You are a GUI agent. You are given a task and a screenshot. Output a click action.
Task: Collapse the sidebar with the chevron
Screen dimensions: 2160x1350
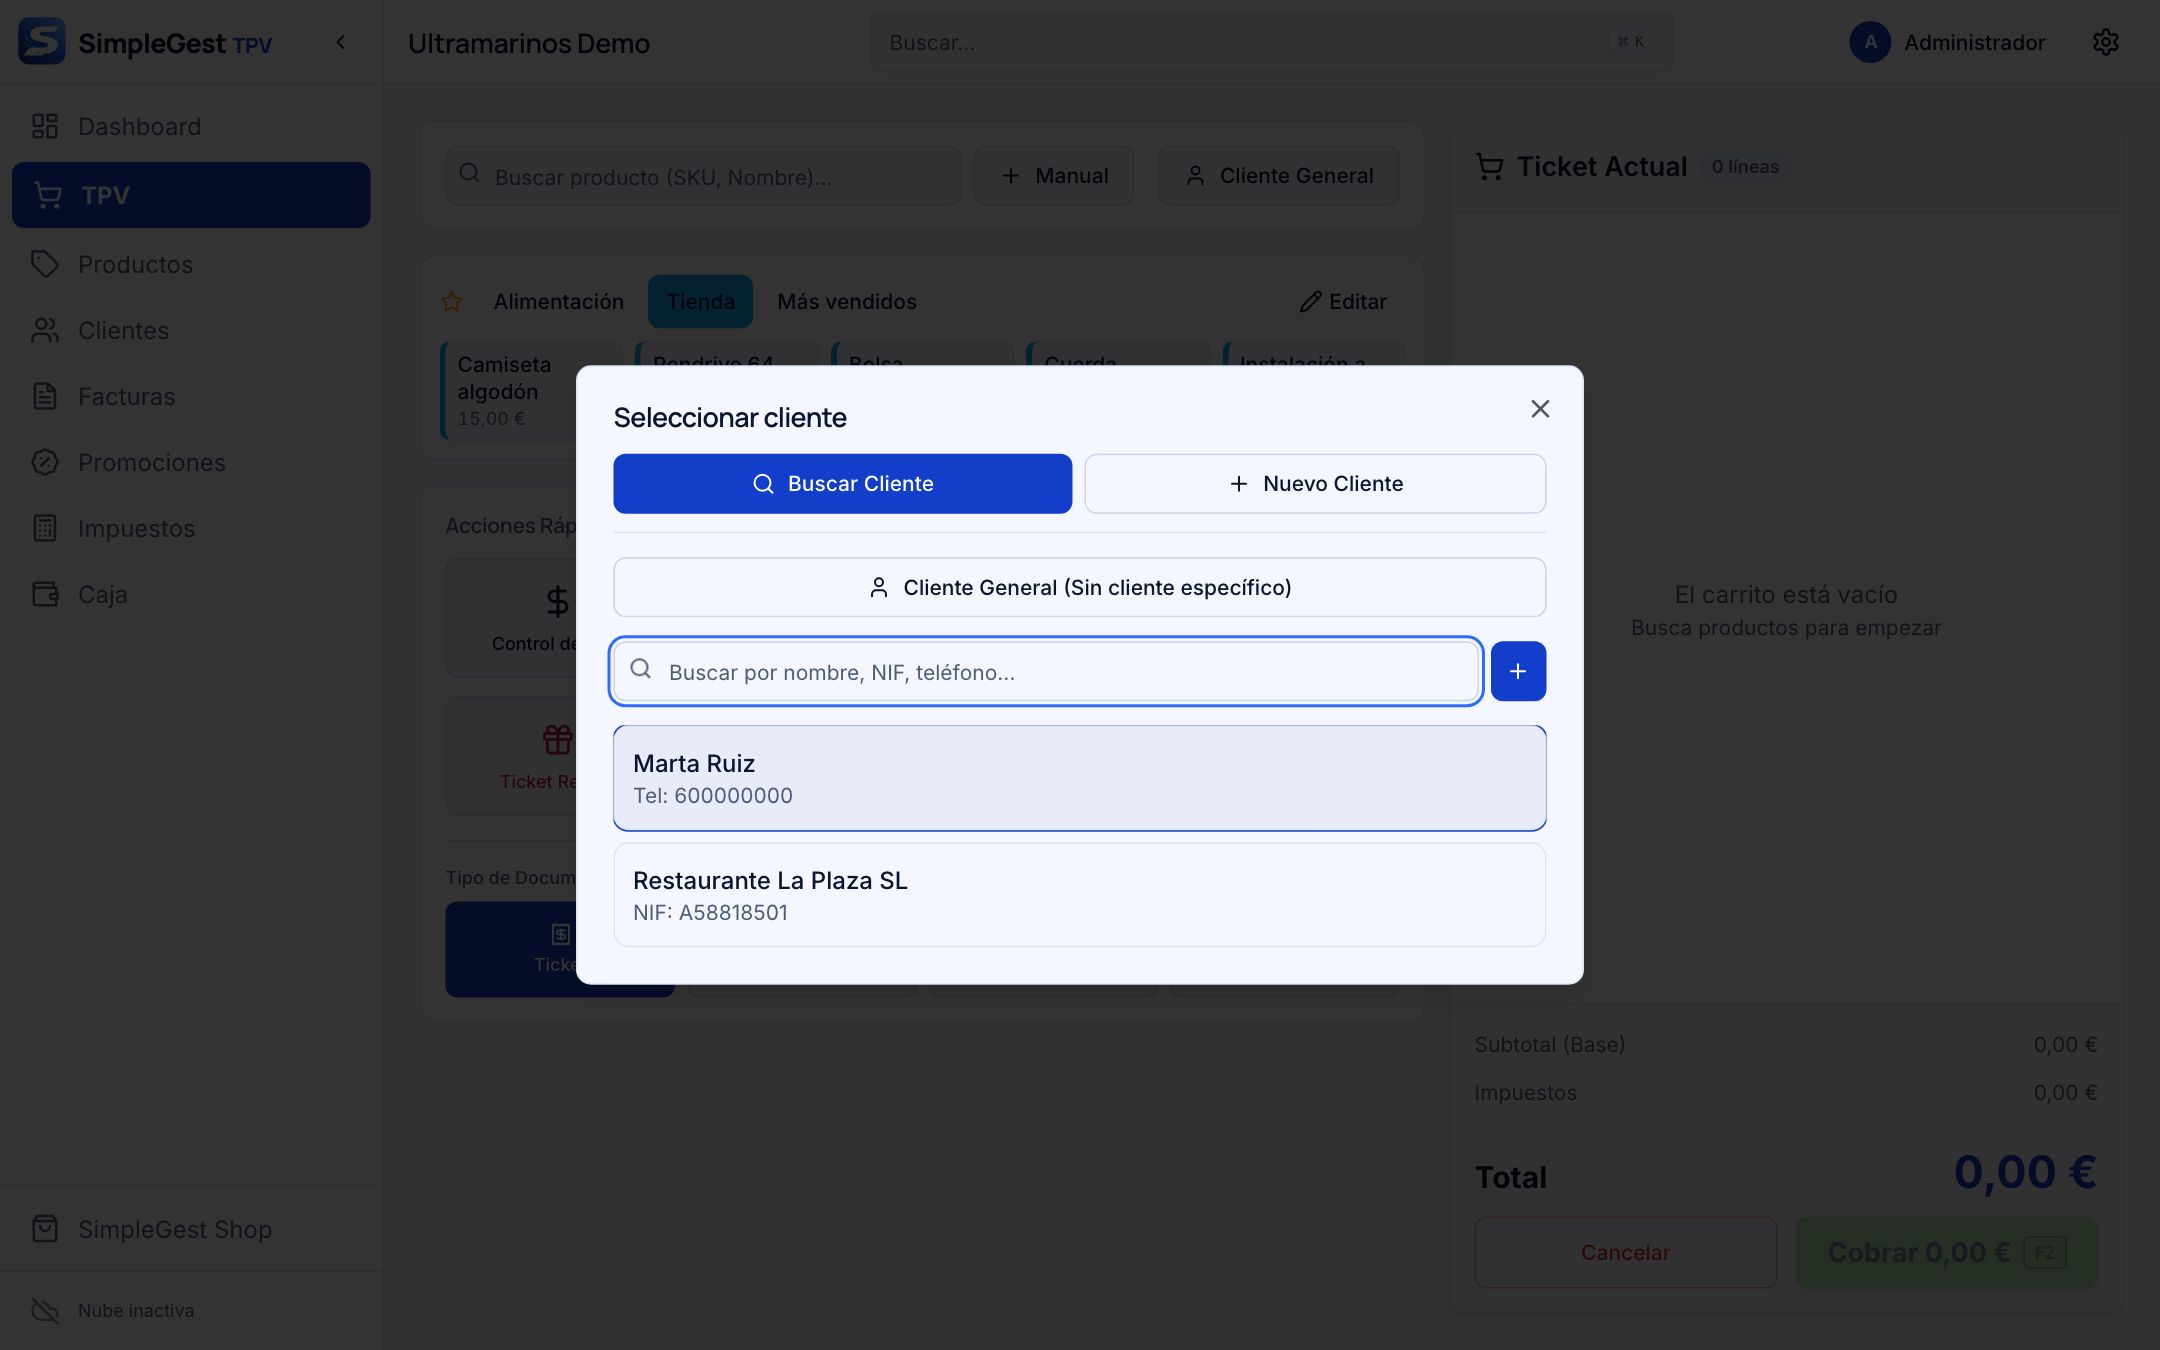341,42
